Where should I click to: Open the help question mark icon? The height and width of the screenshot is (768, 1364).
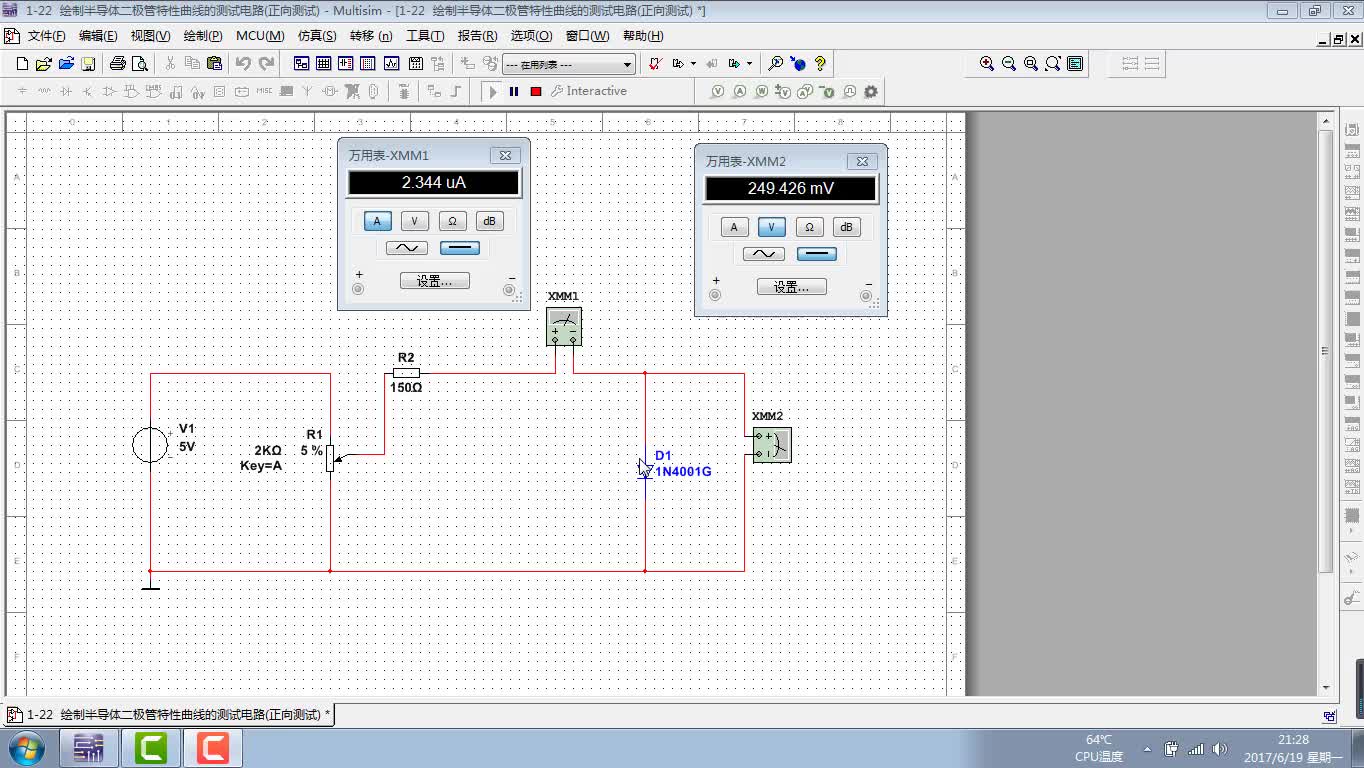point(820,63)
